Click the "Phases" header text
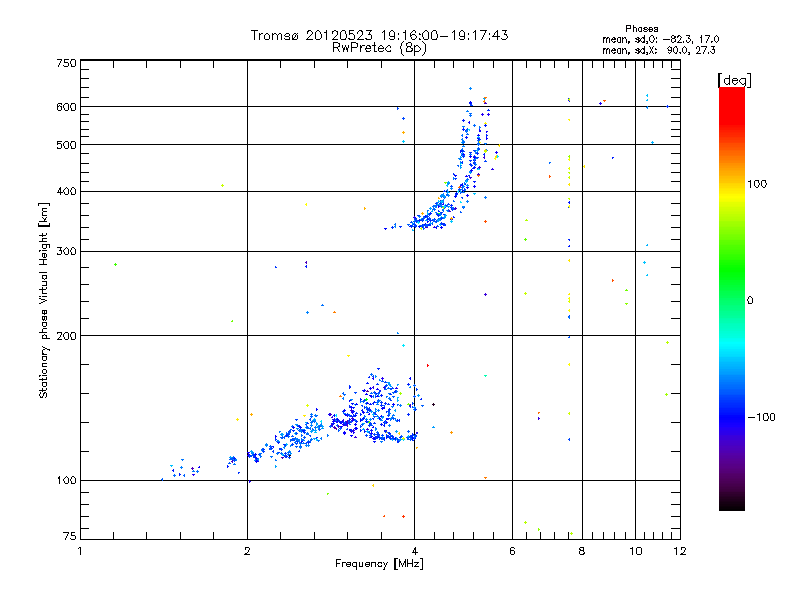The width and height of the screenshot is (800, 600). click(642, 29)
